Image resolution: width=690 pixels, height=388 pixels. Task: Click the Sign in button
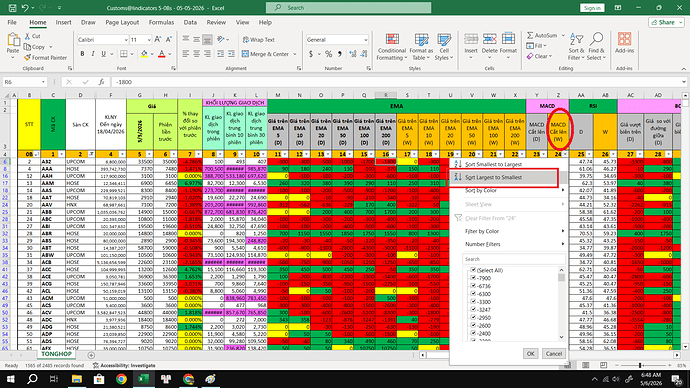coord(592,8)
